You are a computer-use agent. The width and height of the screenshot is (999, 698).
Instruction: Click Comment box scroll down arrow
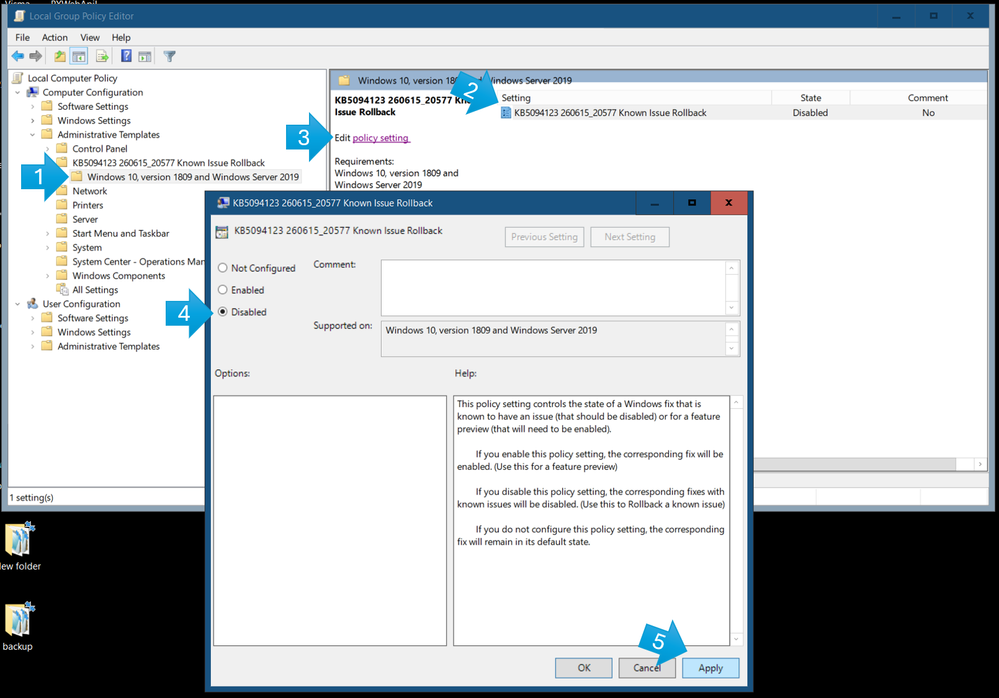point(731,308)
